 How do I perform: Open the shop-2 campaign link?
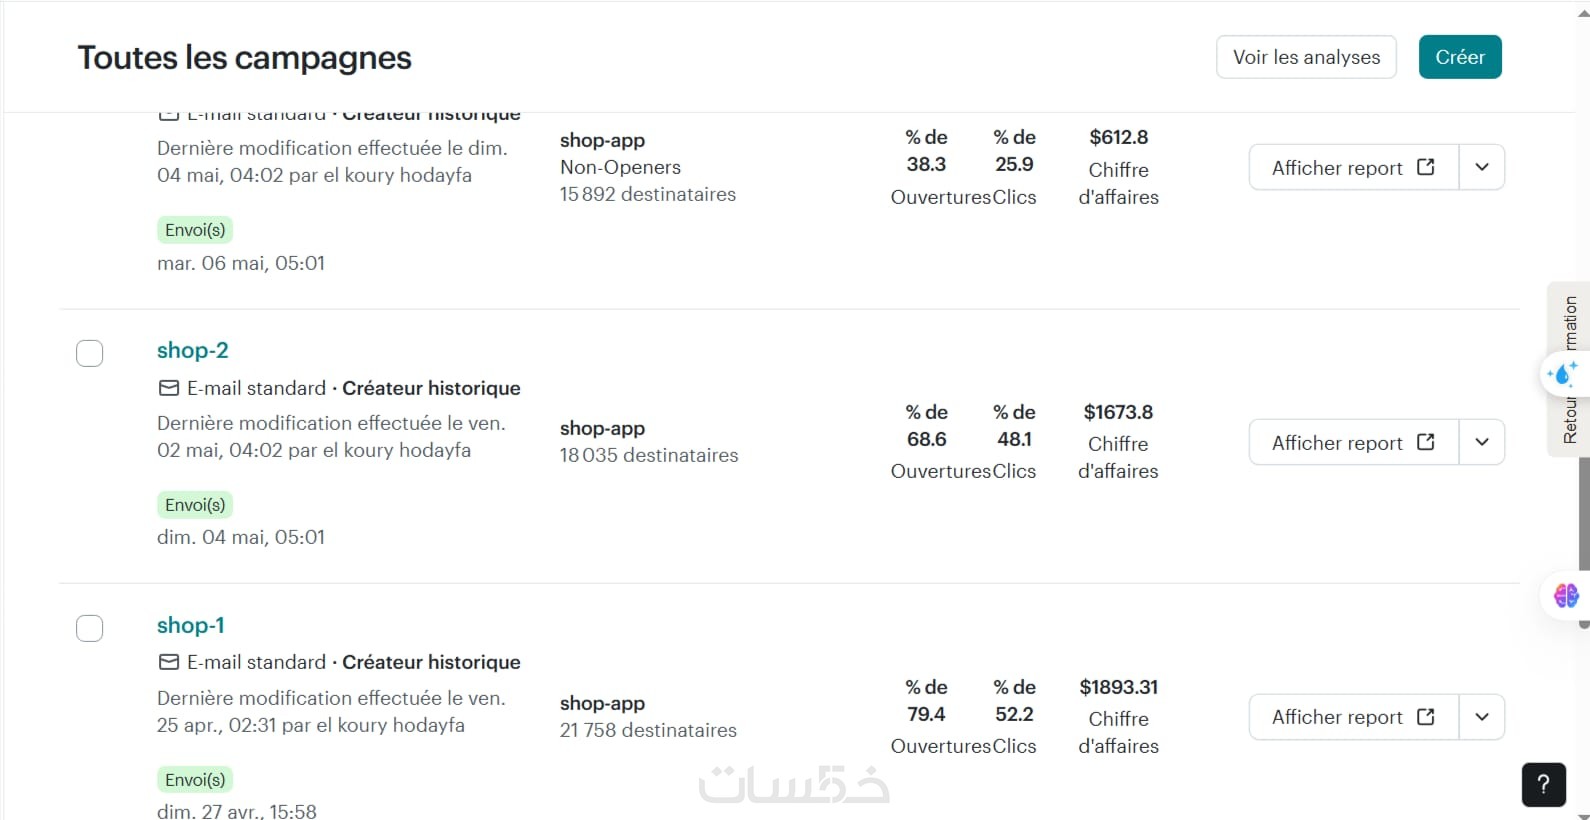[193, 350]
